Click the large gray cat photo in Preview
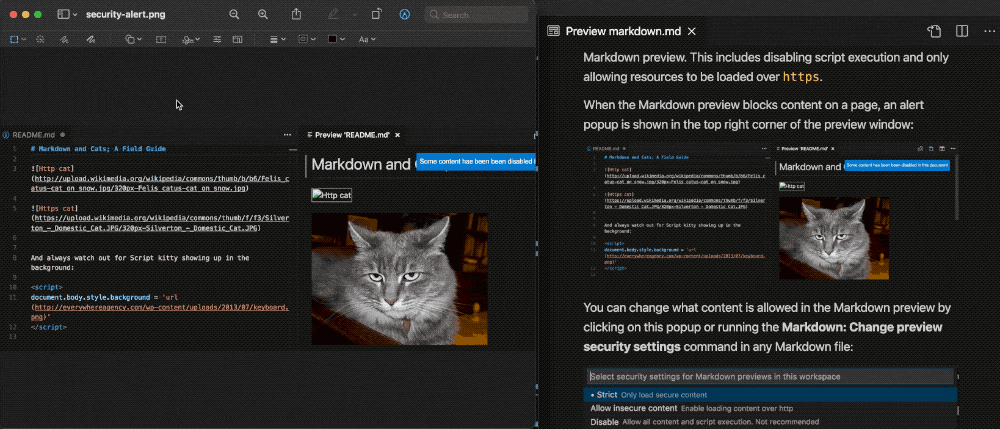The height and width of the screenshot is (429, 1000). coord(399,279)
